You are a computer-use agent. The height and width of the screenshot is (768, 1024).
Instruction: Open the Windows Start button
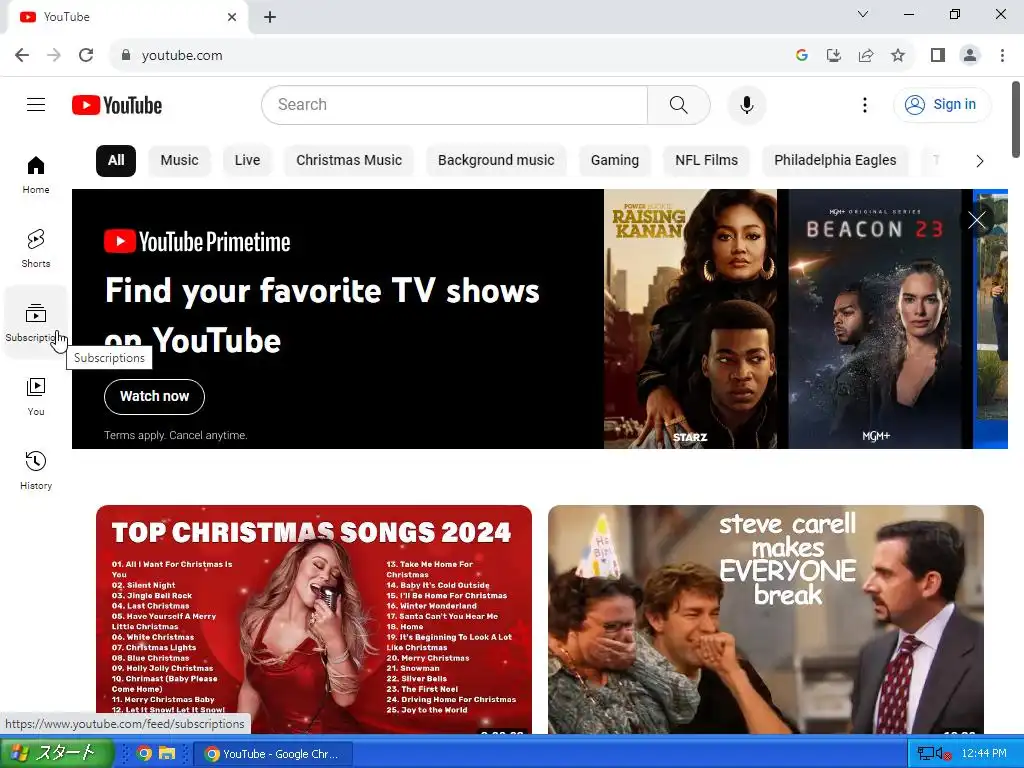(x=57, y=753)
